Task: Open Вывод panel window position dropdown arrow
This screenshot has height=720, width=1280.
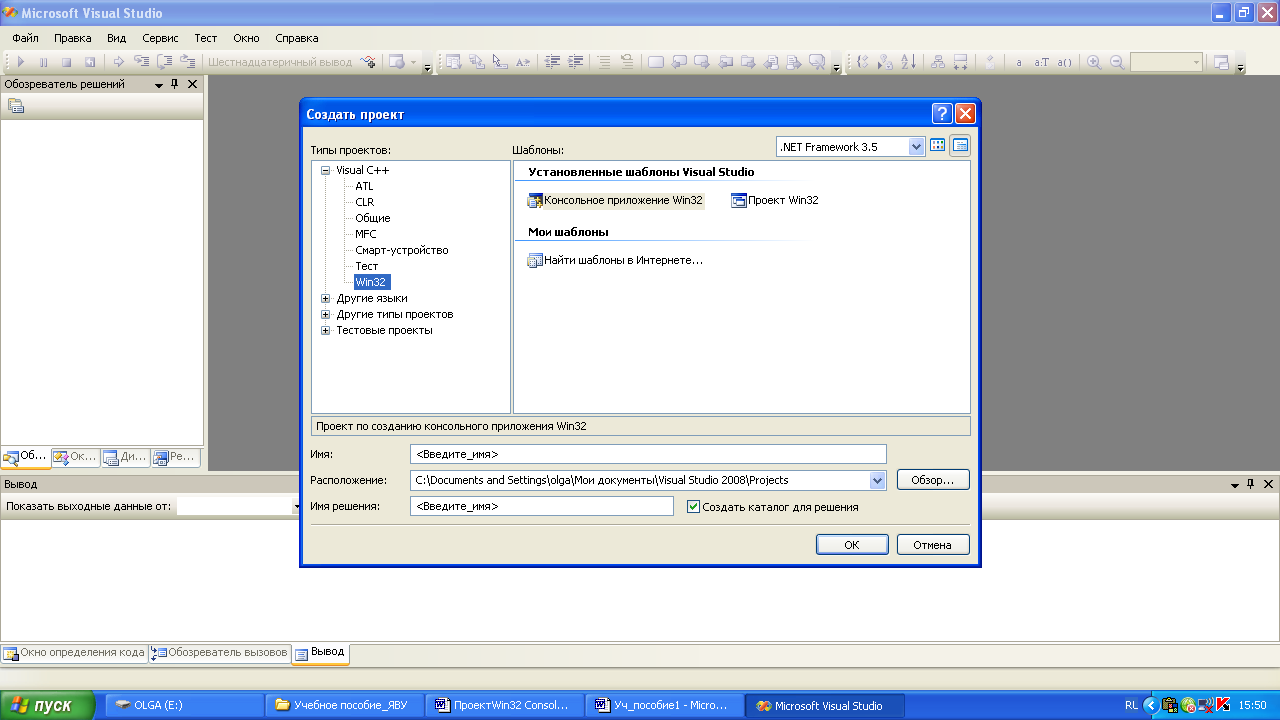Action: point(1234,484)
